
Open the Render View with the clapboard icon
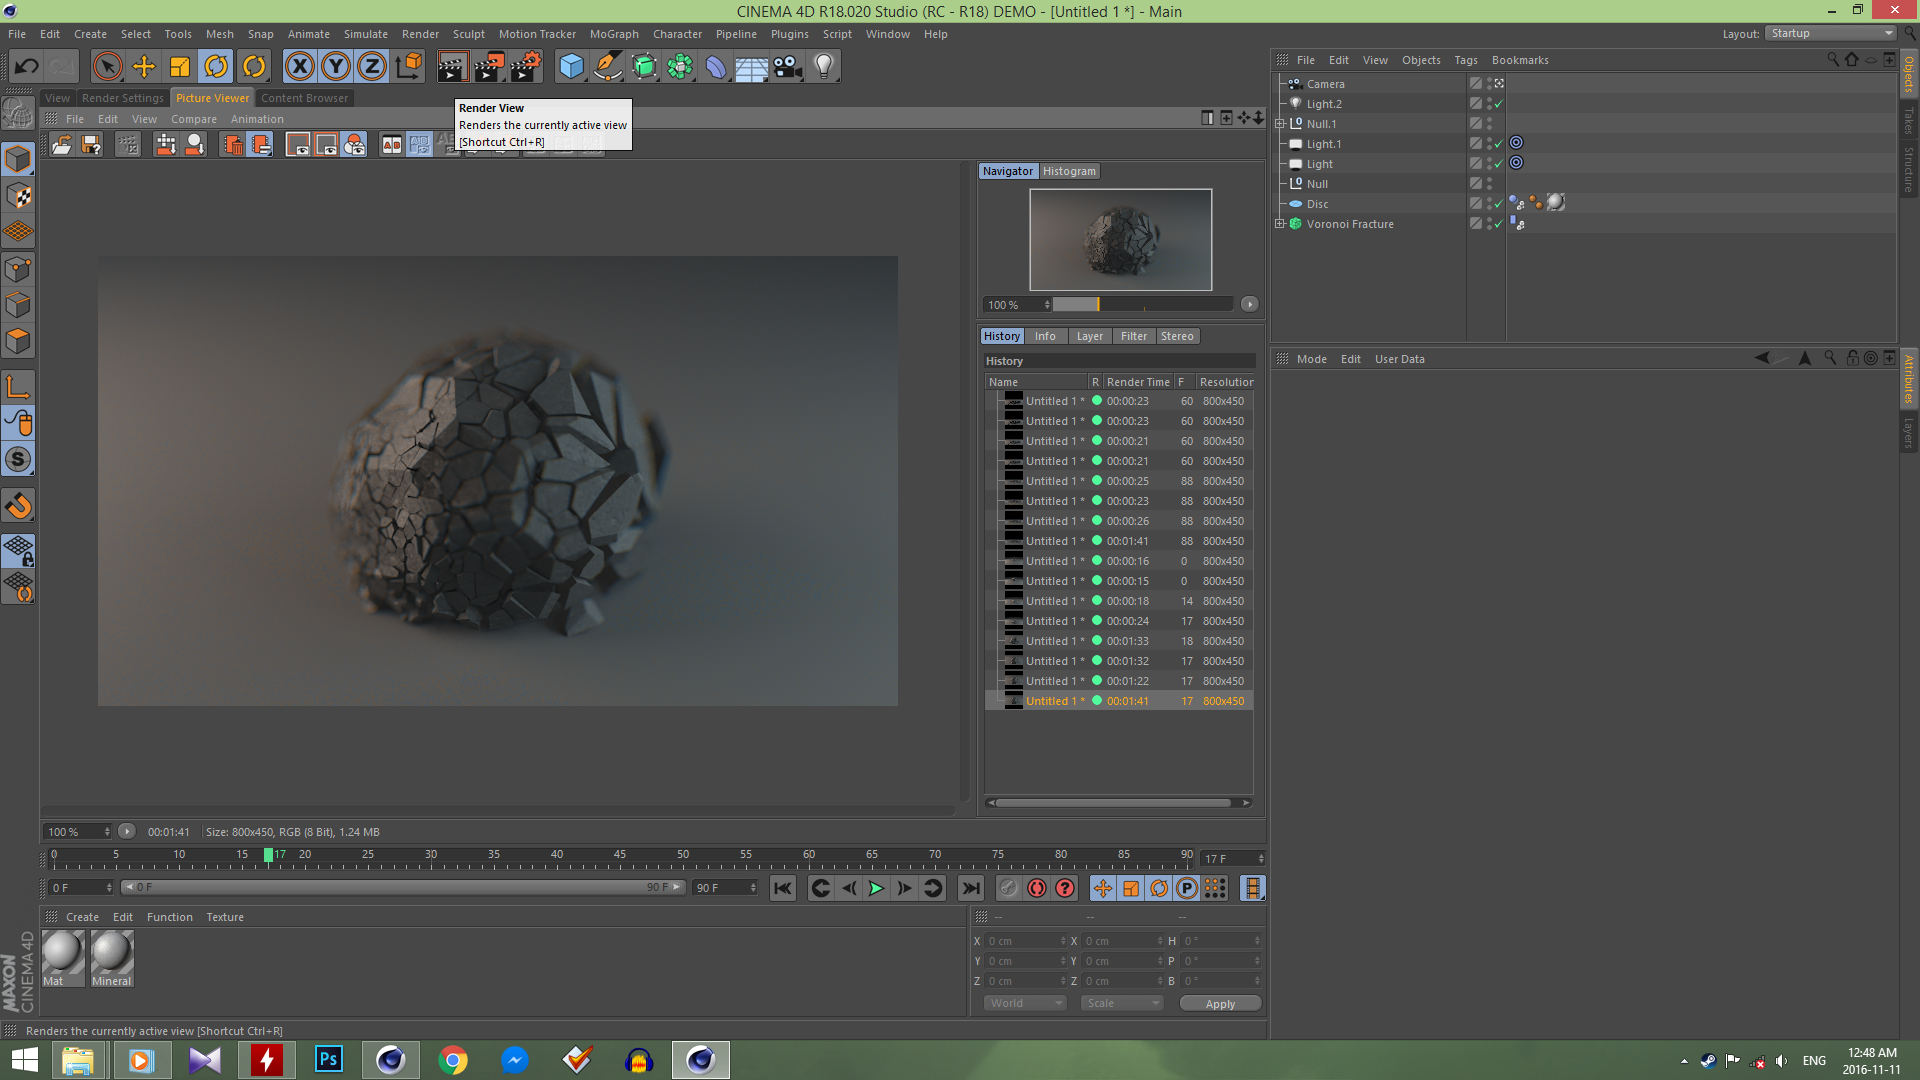(452, 66)
